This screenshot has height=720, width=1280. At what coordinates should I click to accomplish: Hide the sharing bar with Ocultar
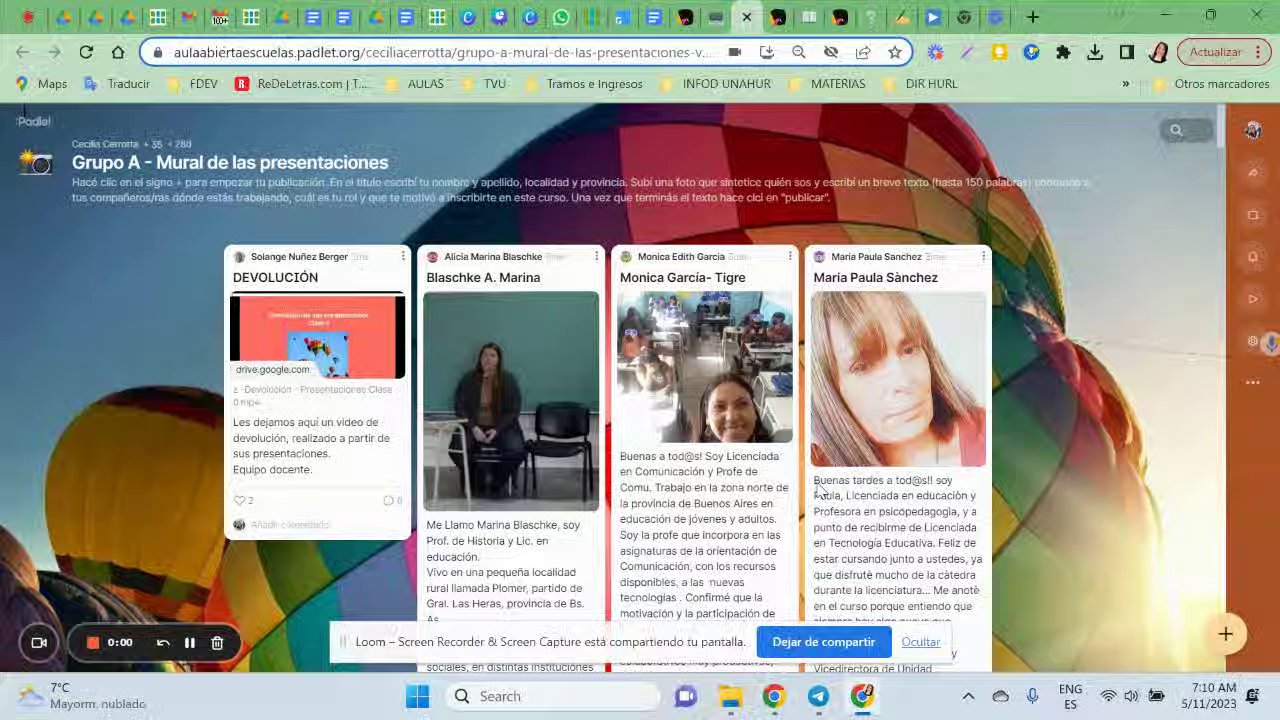(x=920, y=642)
